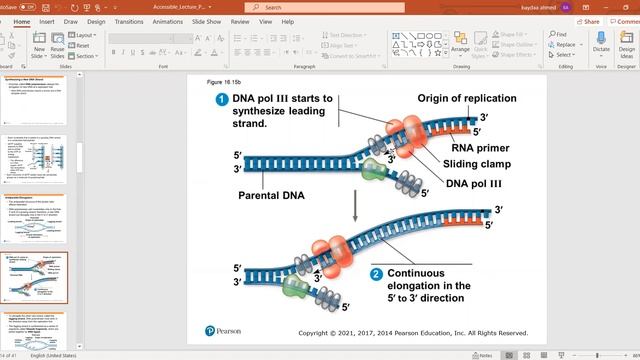Click the font color button
This screenshot has width=640, height=360.
tap(215, 53)
